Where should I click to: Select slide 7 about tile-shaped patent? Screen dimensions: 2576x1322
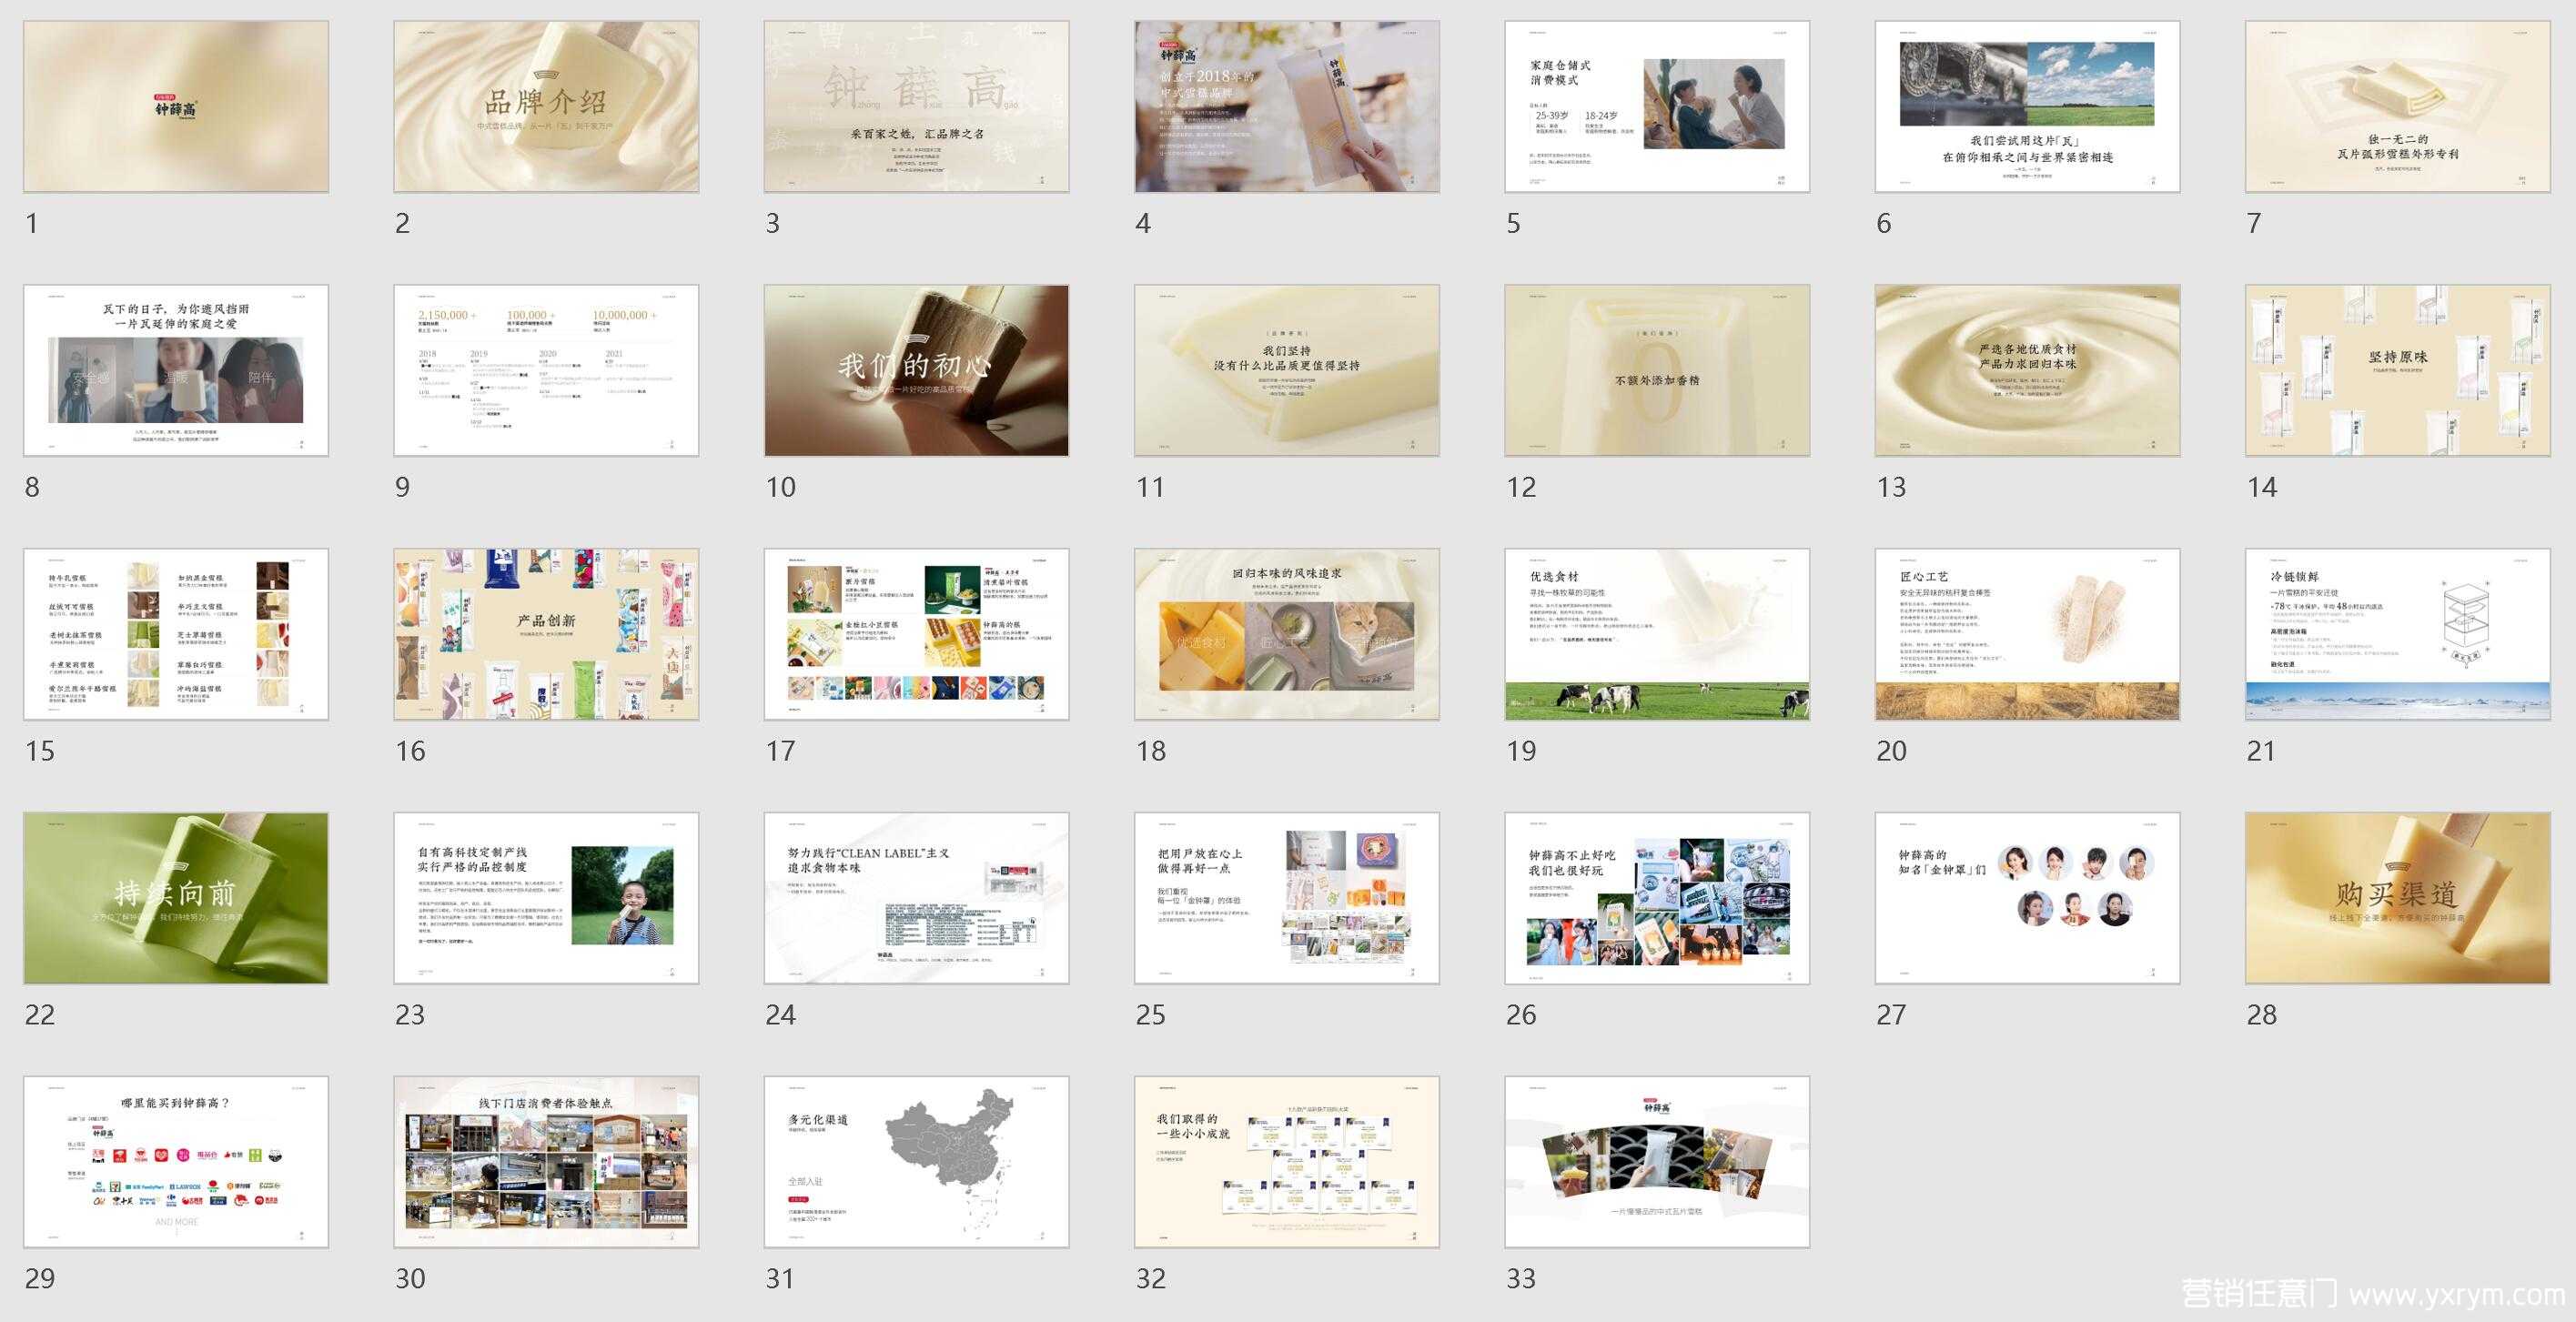click(x=2398, y=106)
